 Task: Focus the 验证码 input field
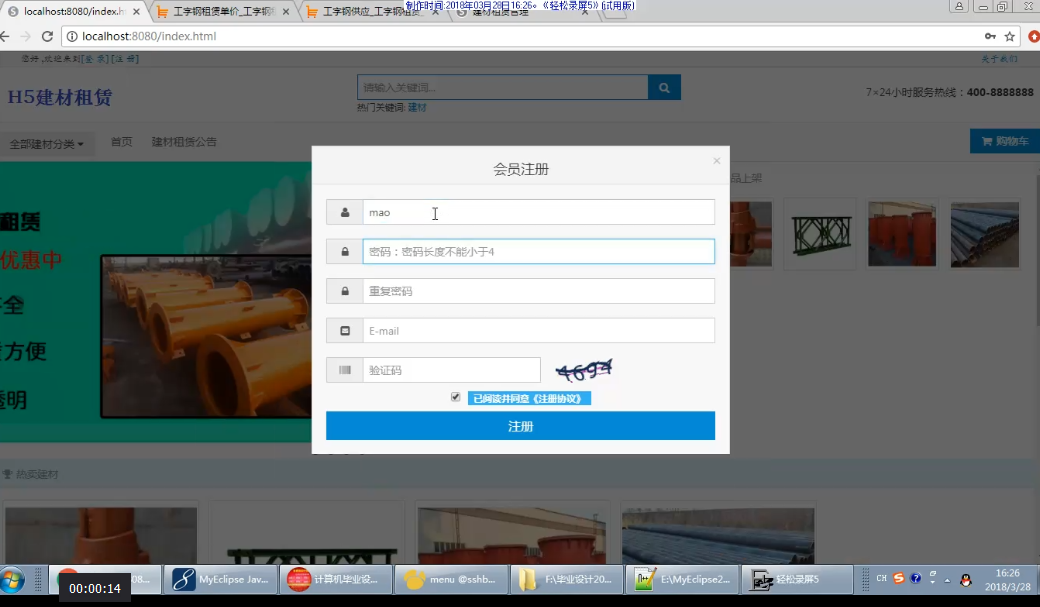coord(452,370)
